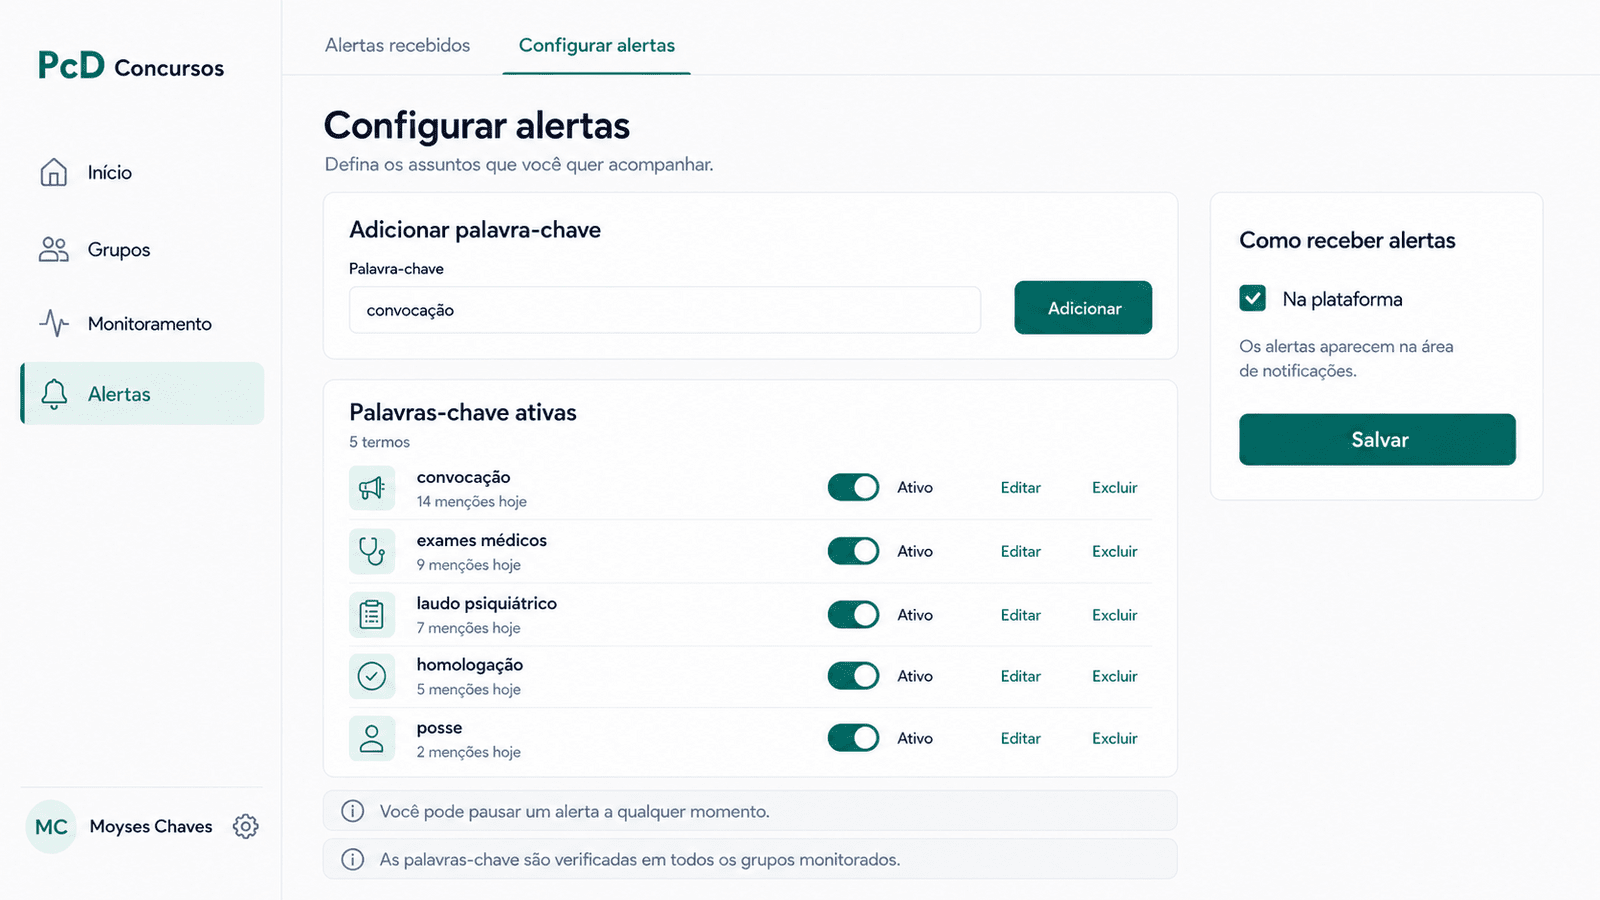
Task: Click the stethoscope icon for exames médicos
Action: [x=372, y=551]
